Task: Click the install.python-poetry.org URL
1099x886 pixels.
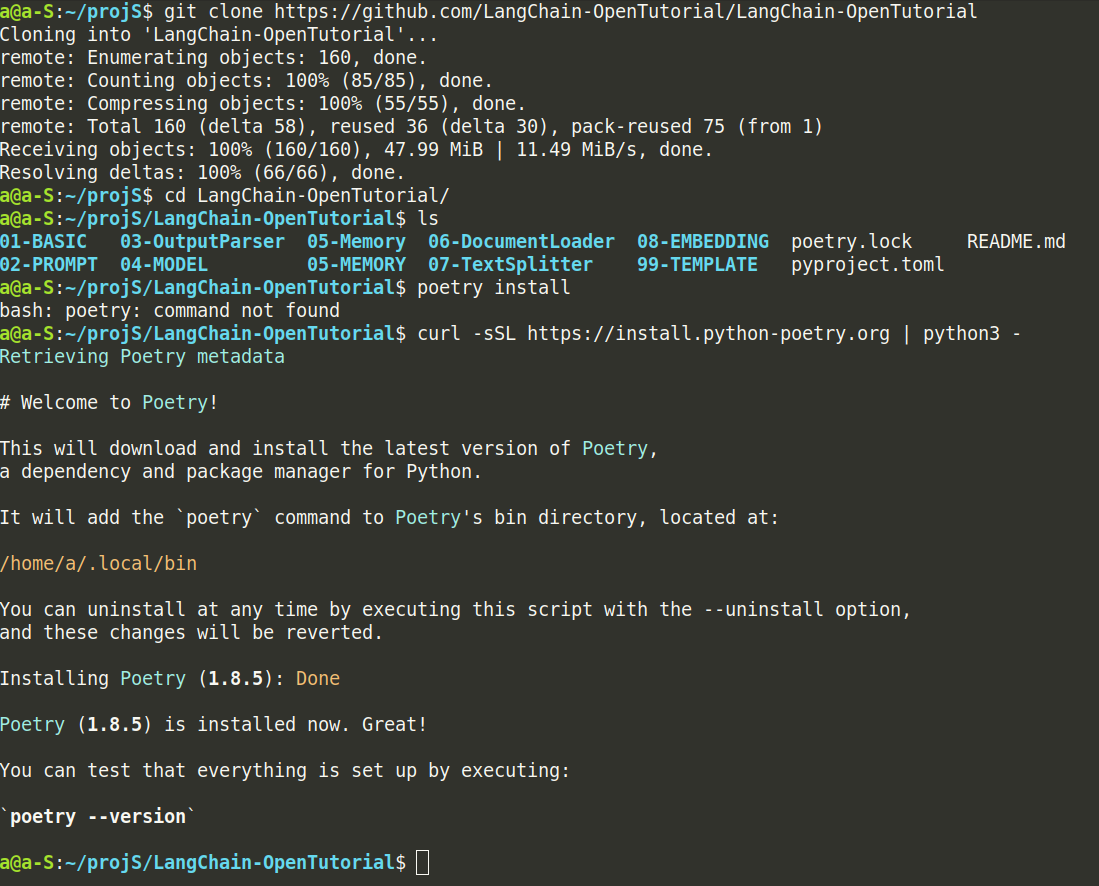Action: (x=709, y=334)
